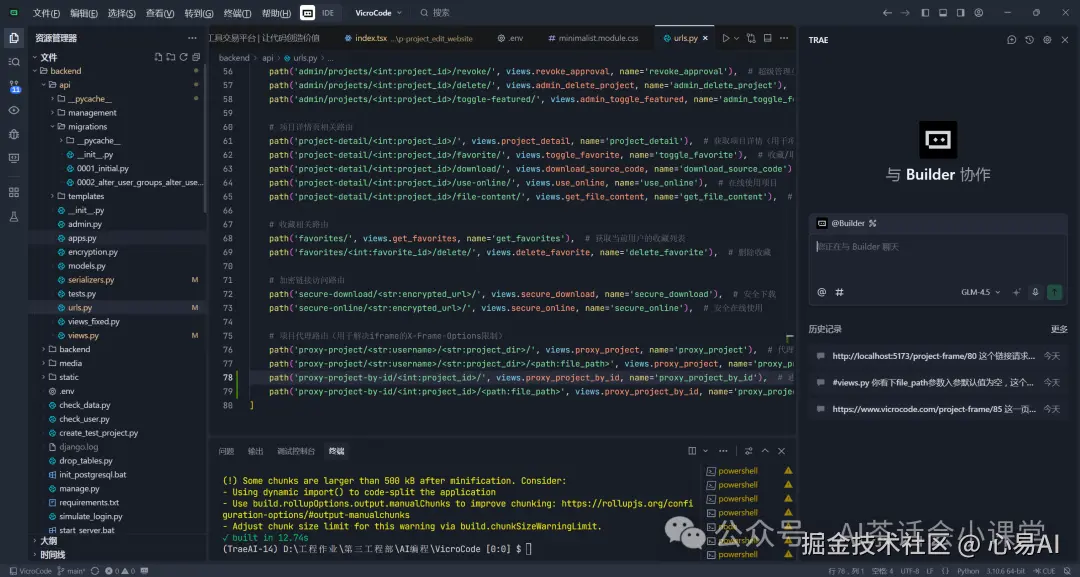Switch to IDE mode toggle
This screenshot has width=1080, height=577.
[x=328, y=12]
